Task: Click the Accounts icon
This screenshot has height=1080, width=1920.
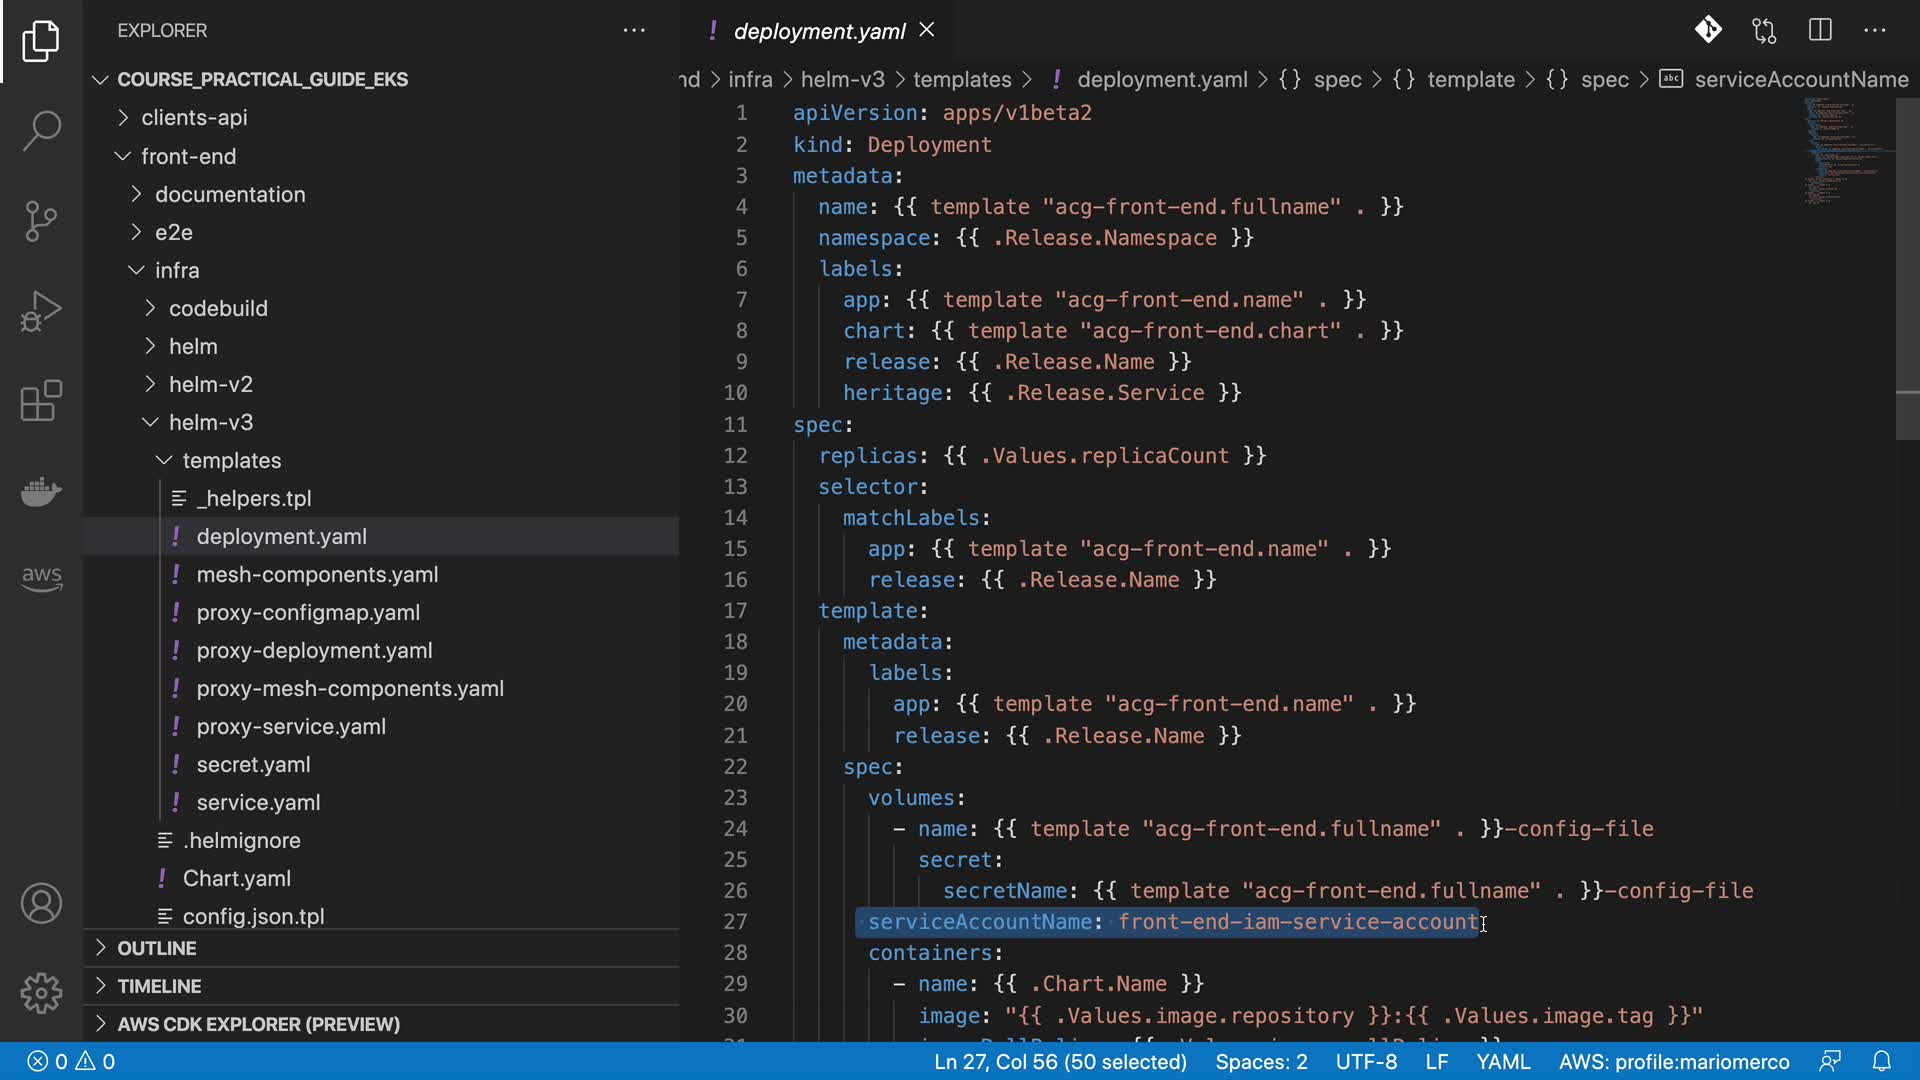Action: [41, 903]
